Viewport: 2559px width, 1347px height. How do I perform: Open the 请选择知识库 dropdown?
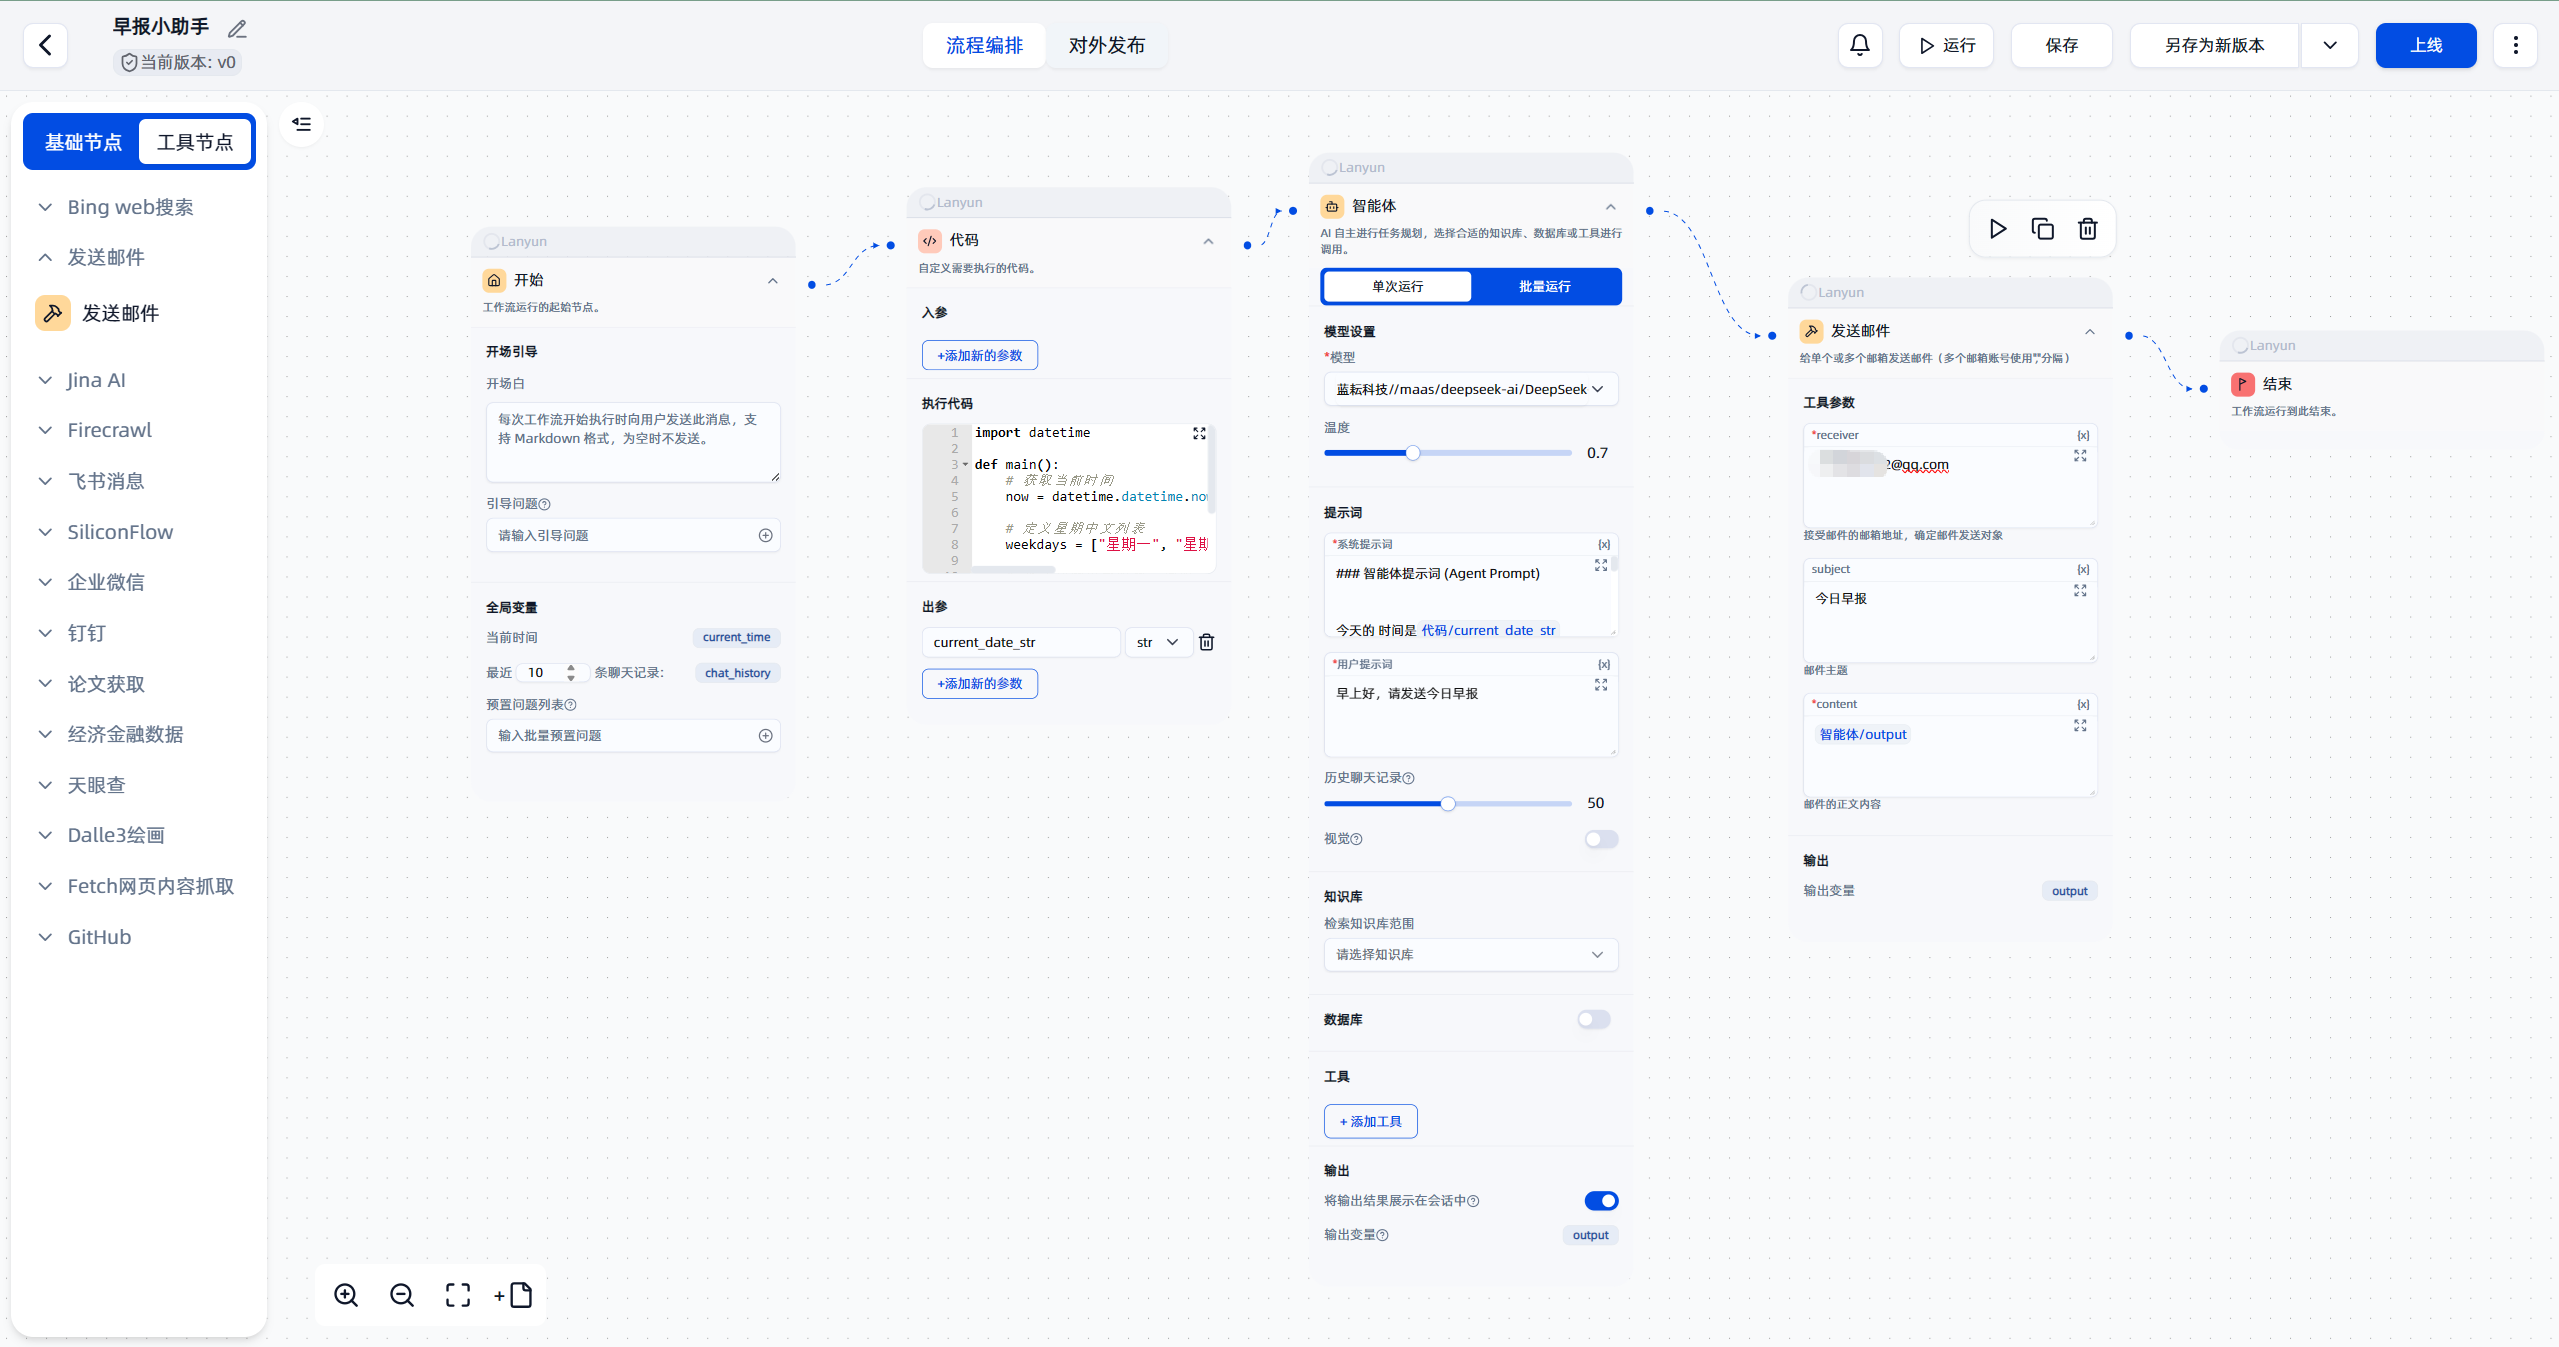coord(1469,954)
